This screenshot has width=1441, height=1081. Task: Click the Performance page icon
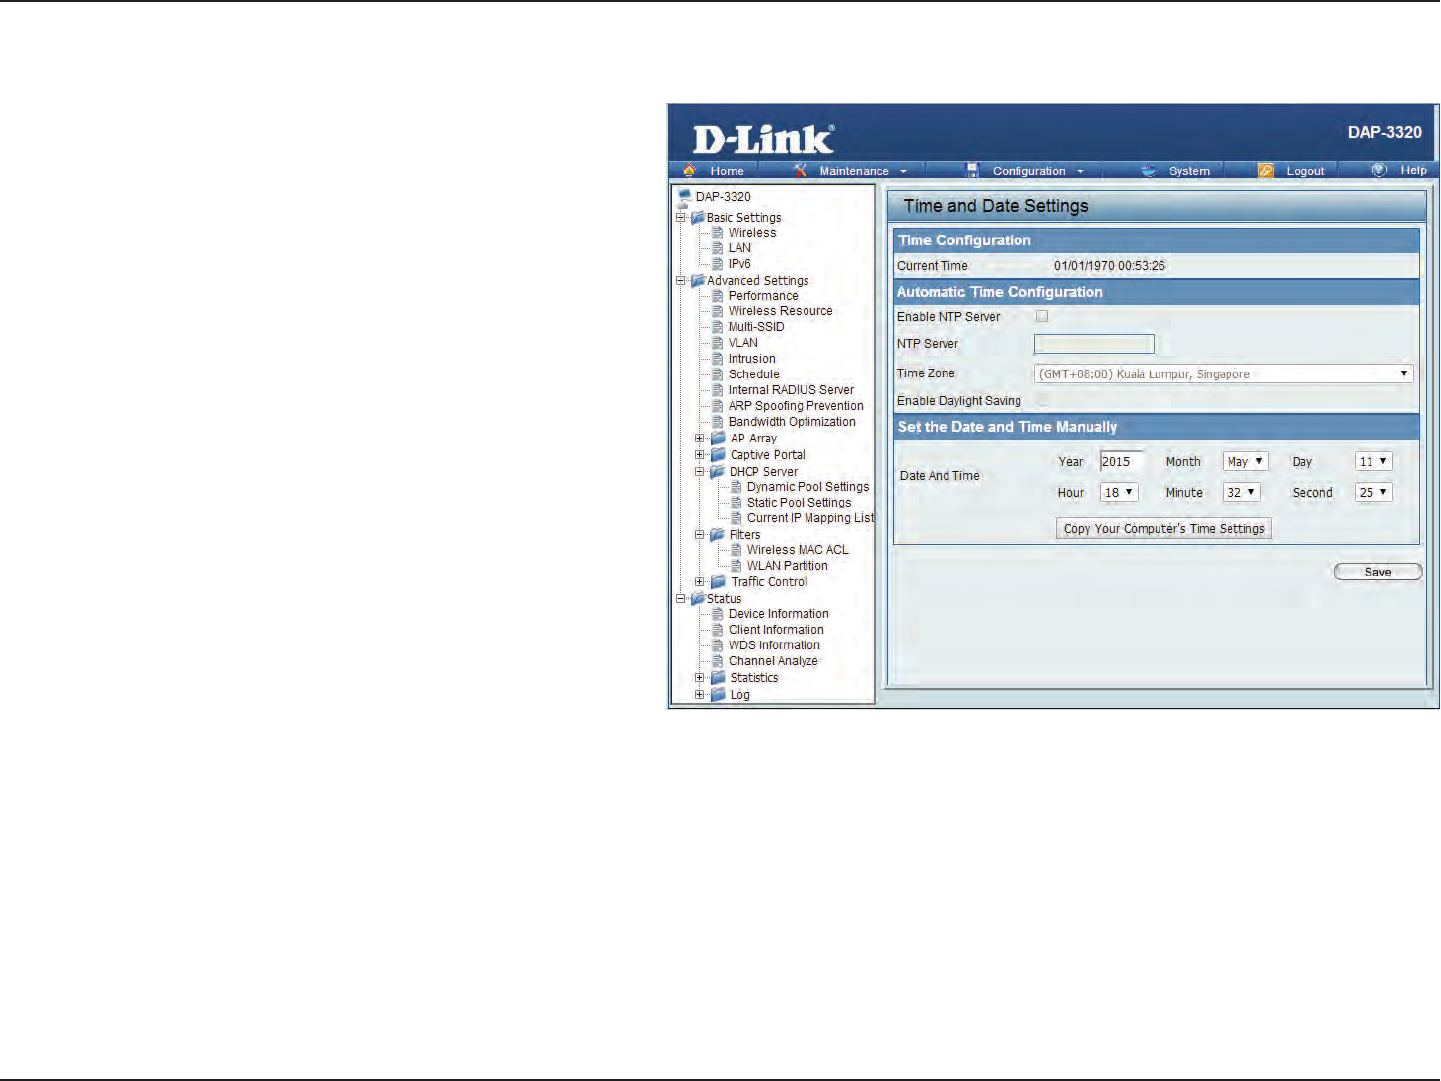(717, 295)
